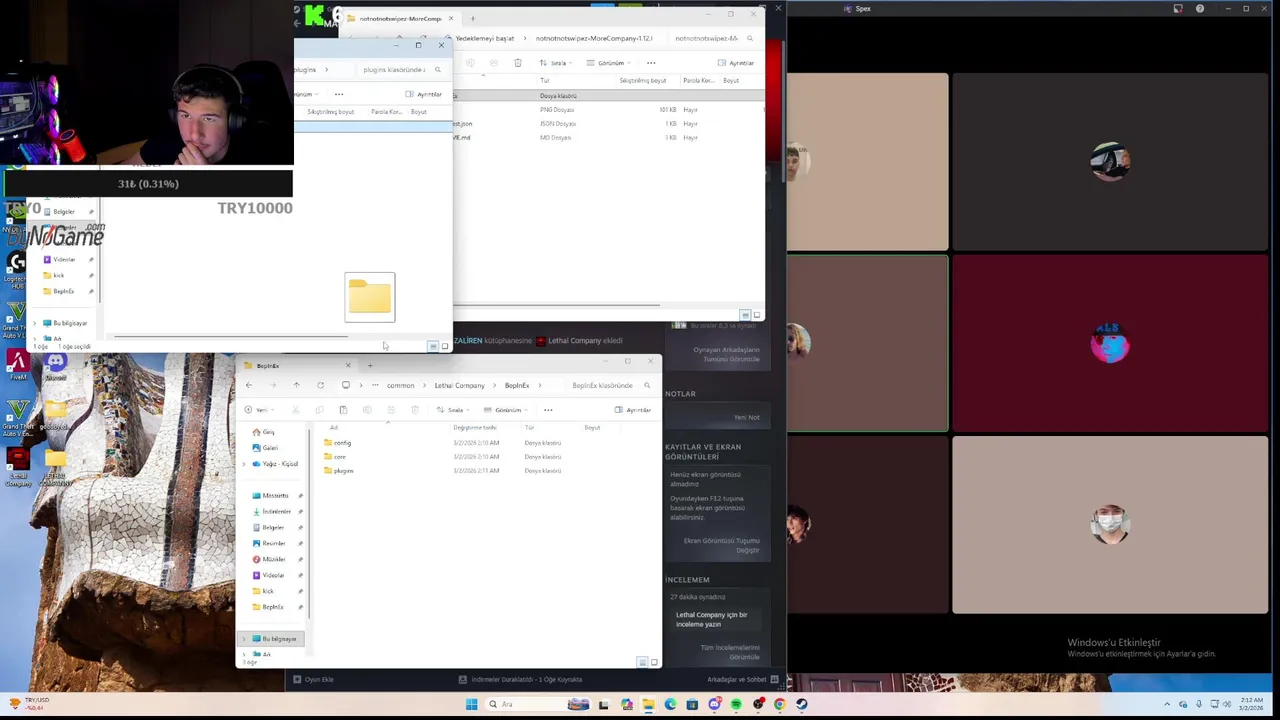Open the config folder
Image resolution: width=1280 pixels, height=720 pixels.
pyautogui.click(x=338, y=443)
